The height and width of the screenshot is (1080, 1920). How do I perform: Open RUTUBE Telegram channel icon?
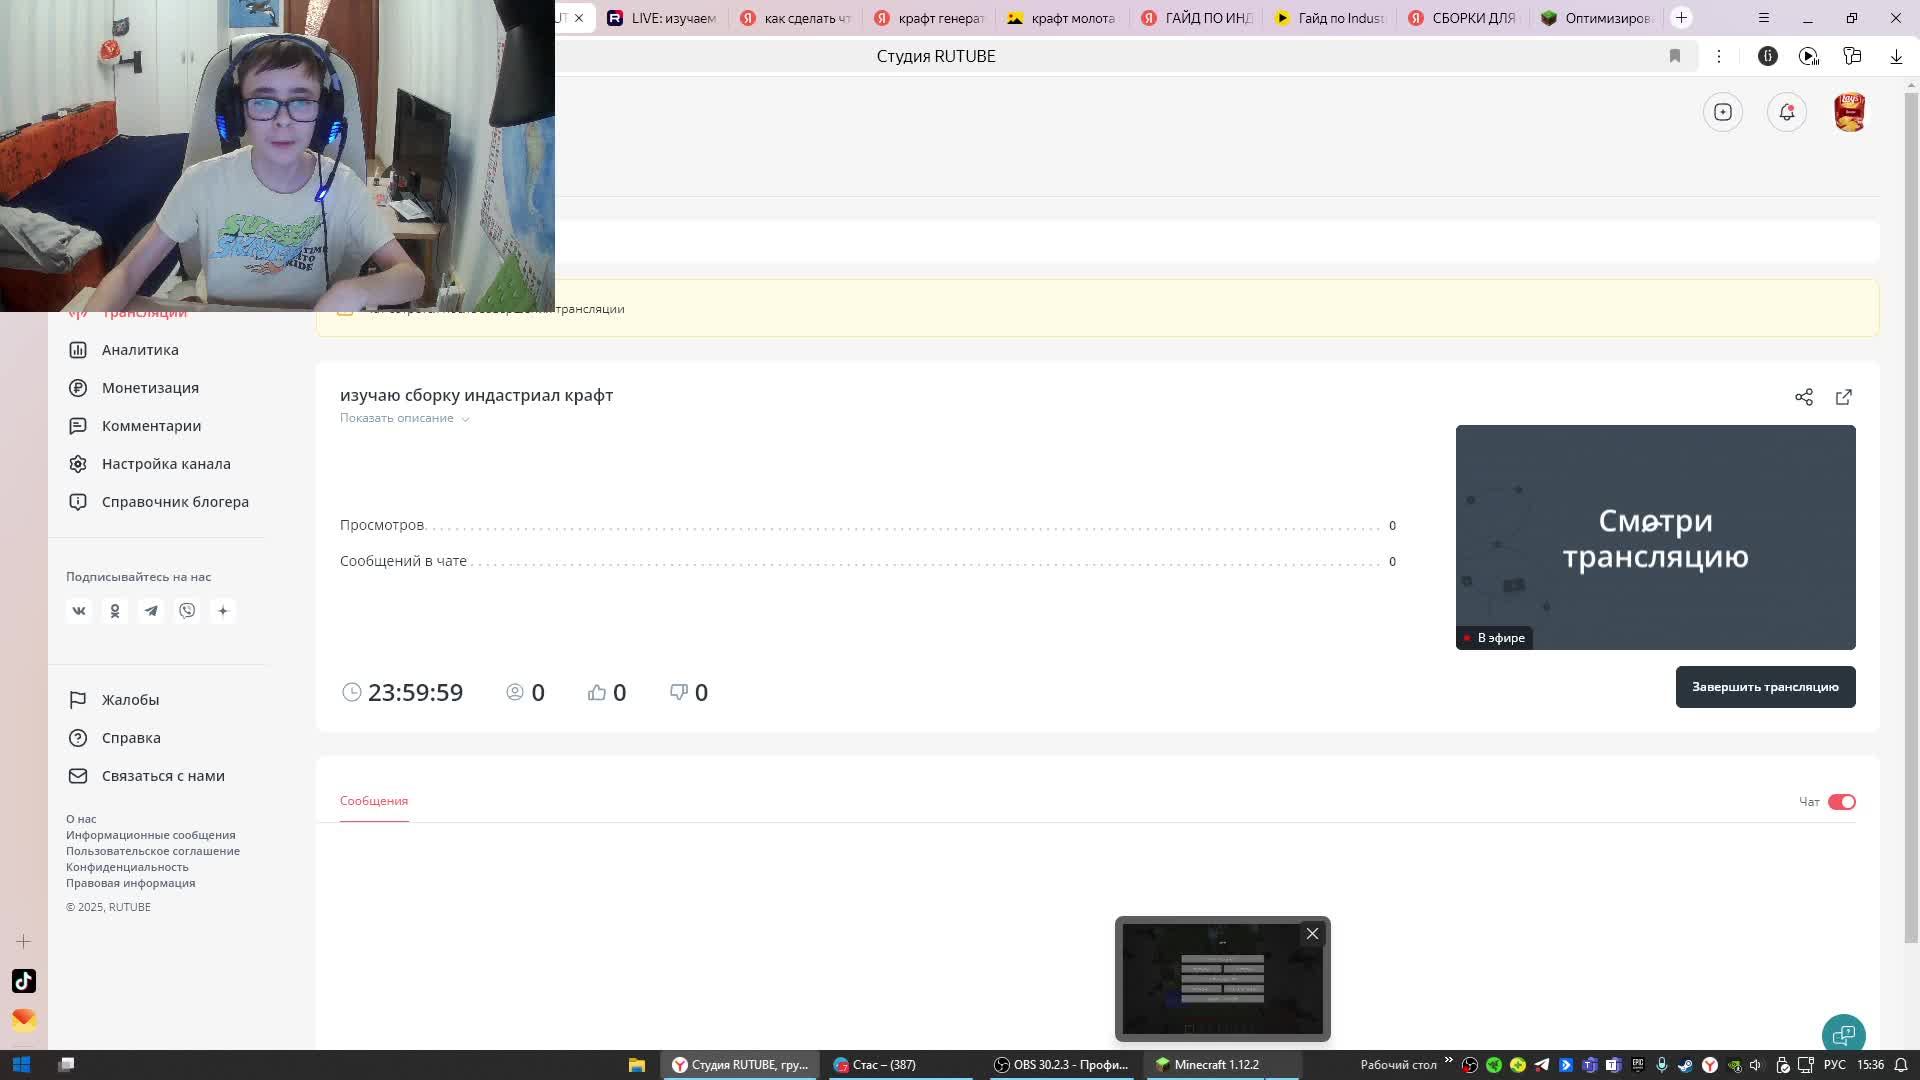pyautogui.click(x=151, y=611)
